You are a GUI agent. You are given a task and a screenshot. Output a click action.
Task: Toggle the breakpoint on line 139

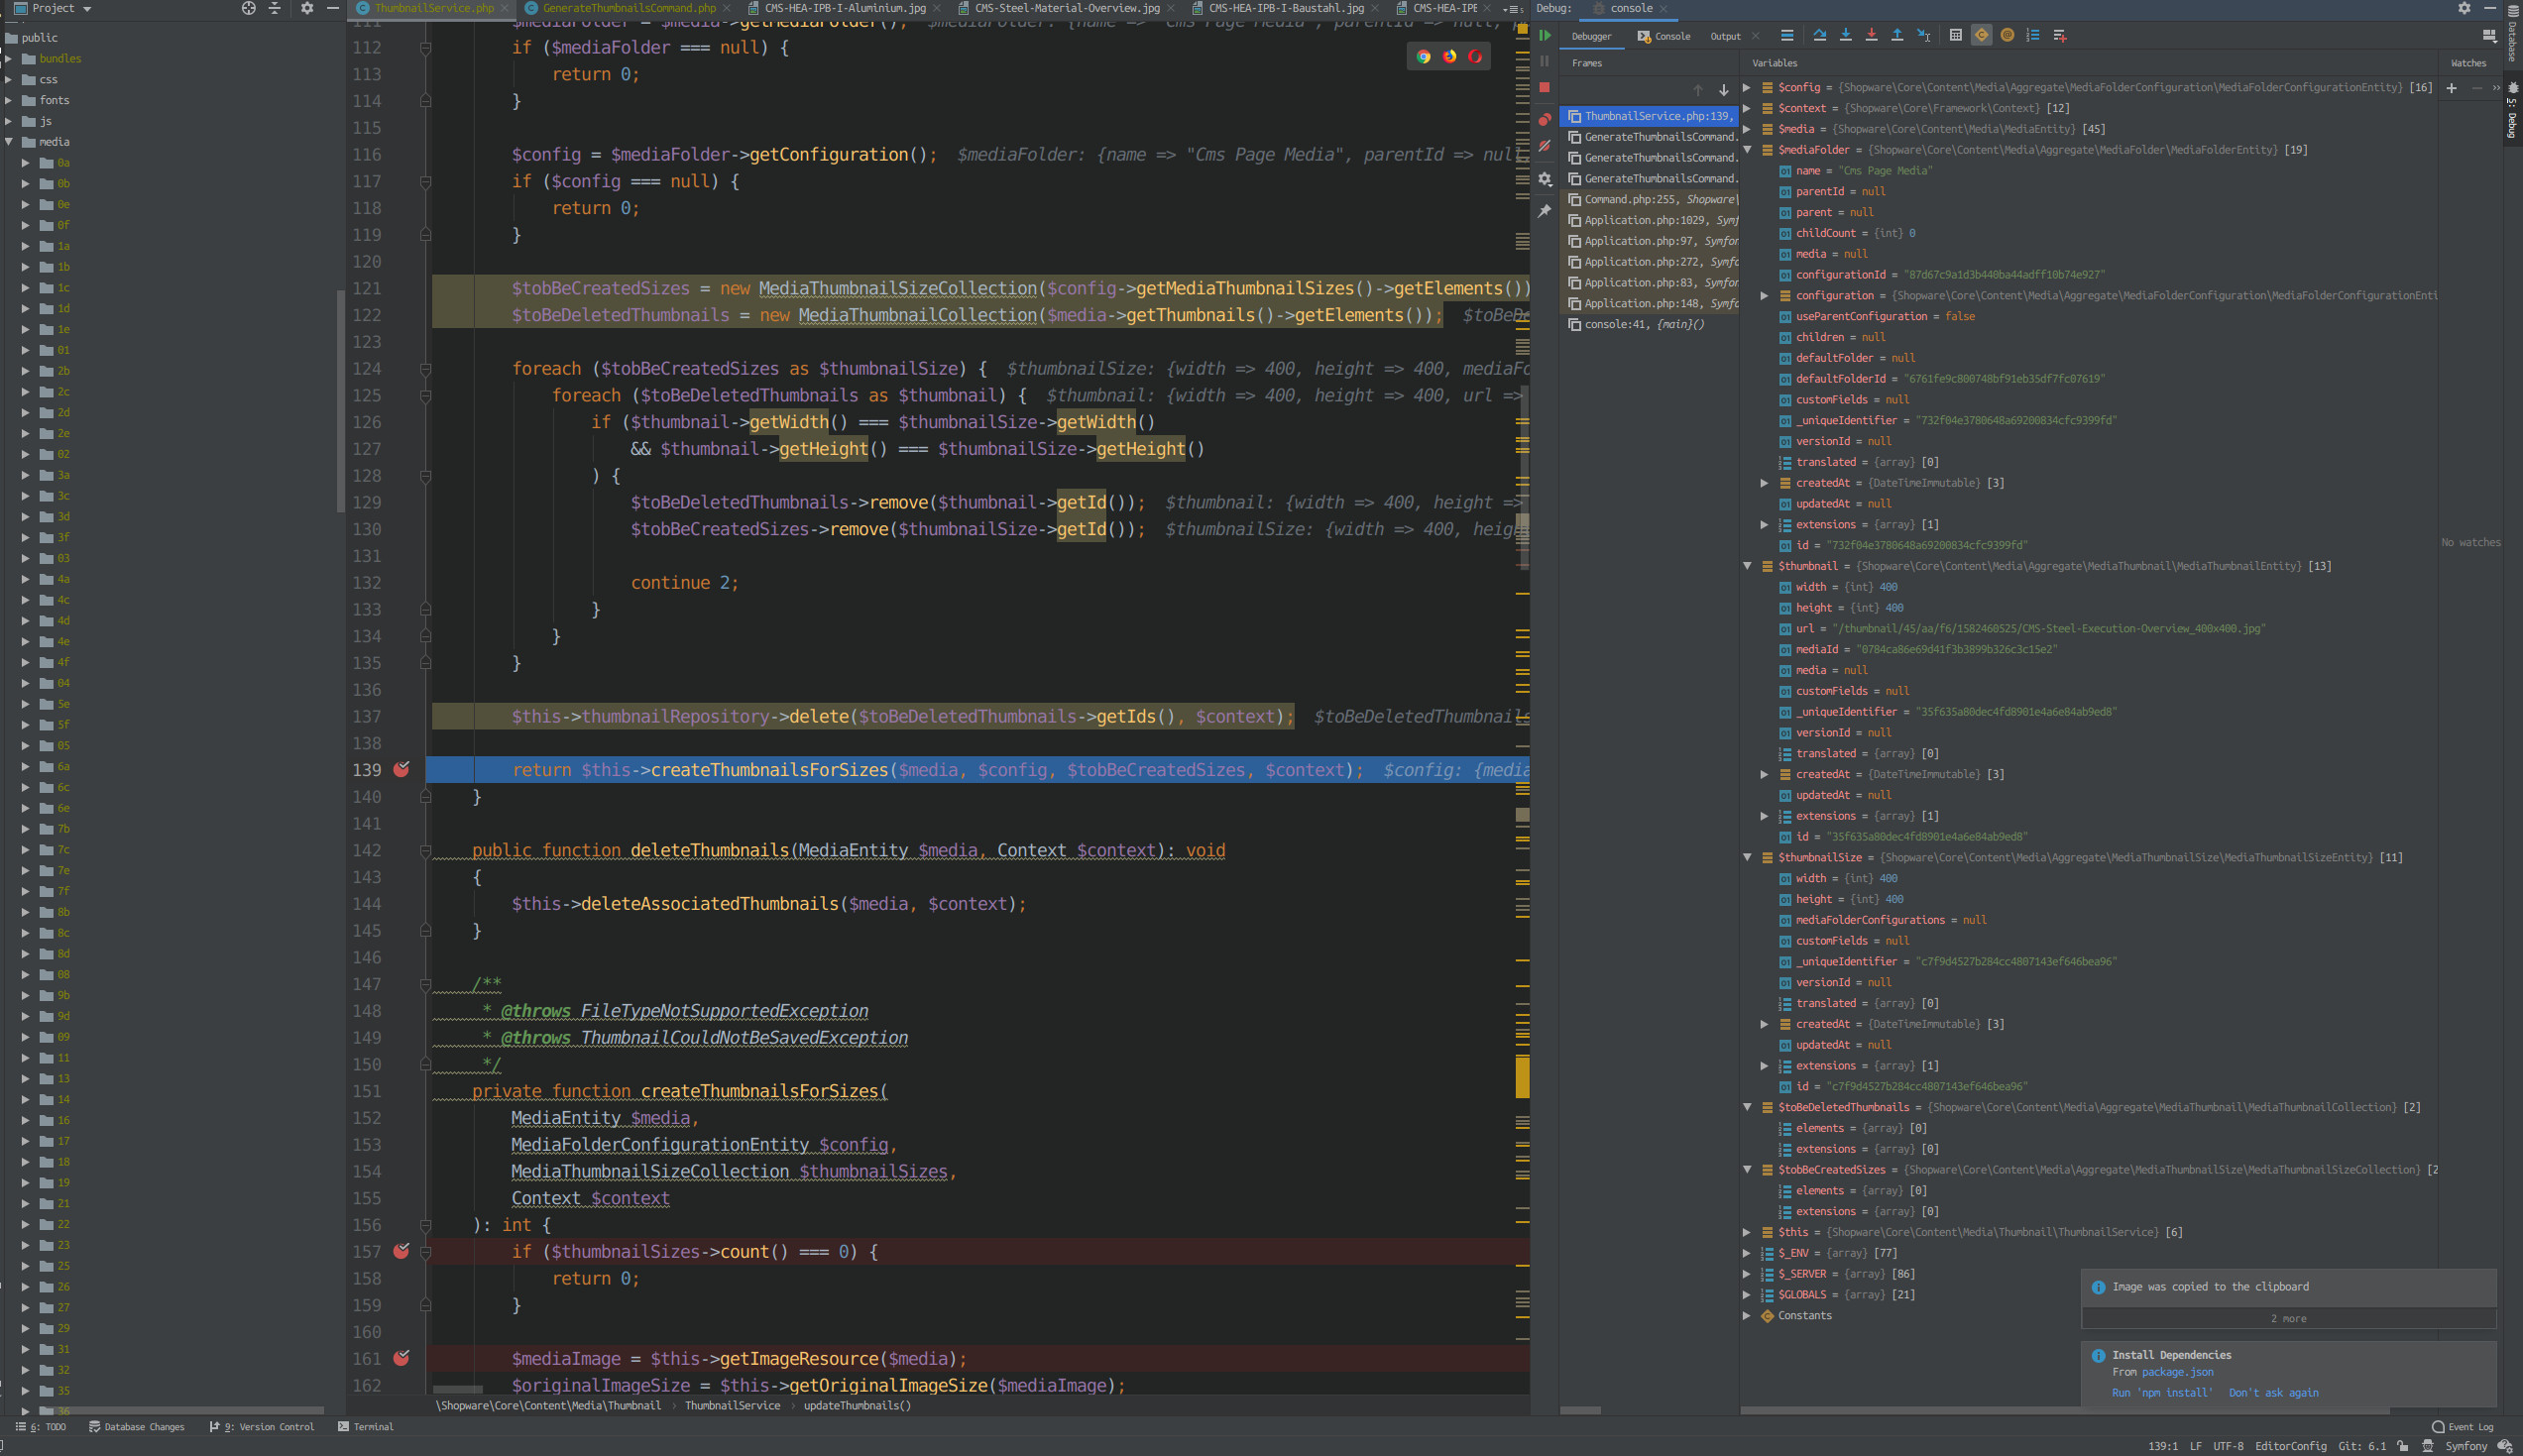402,770
